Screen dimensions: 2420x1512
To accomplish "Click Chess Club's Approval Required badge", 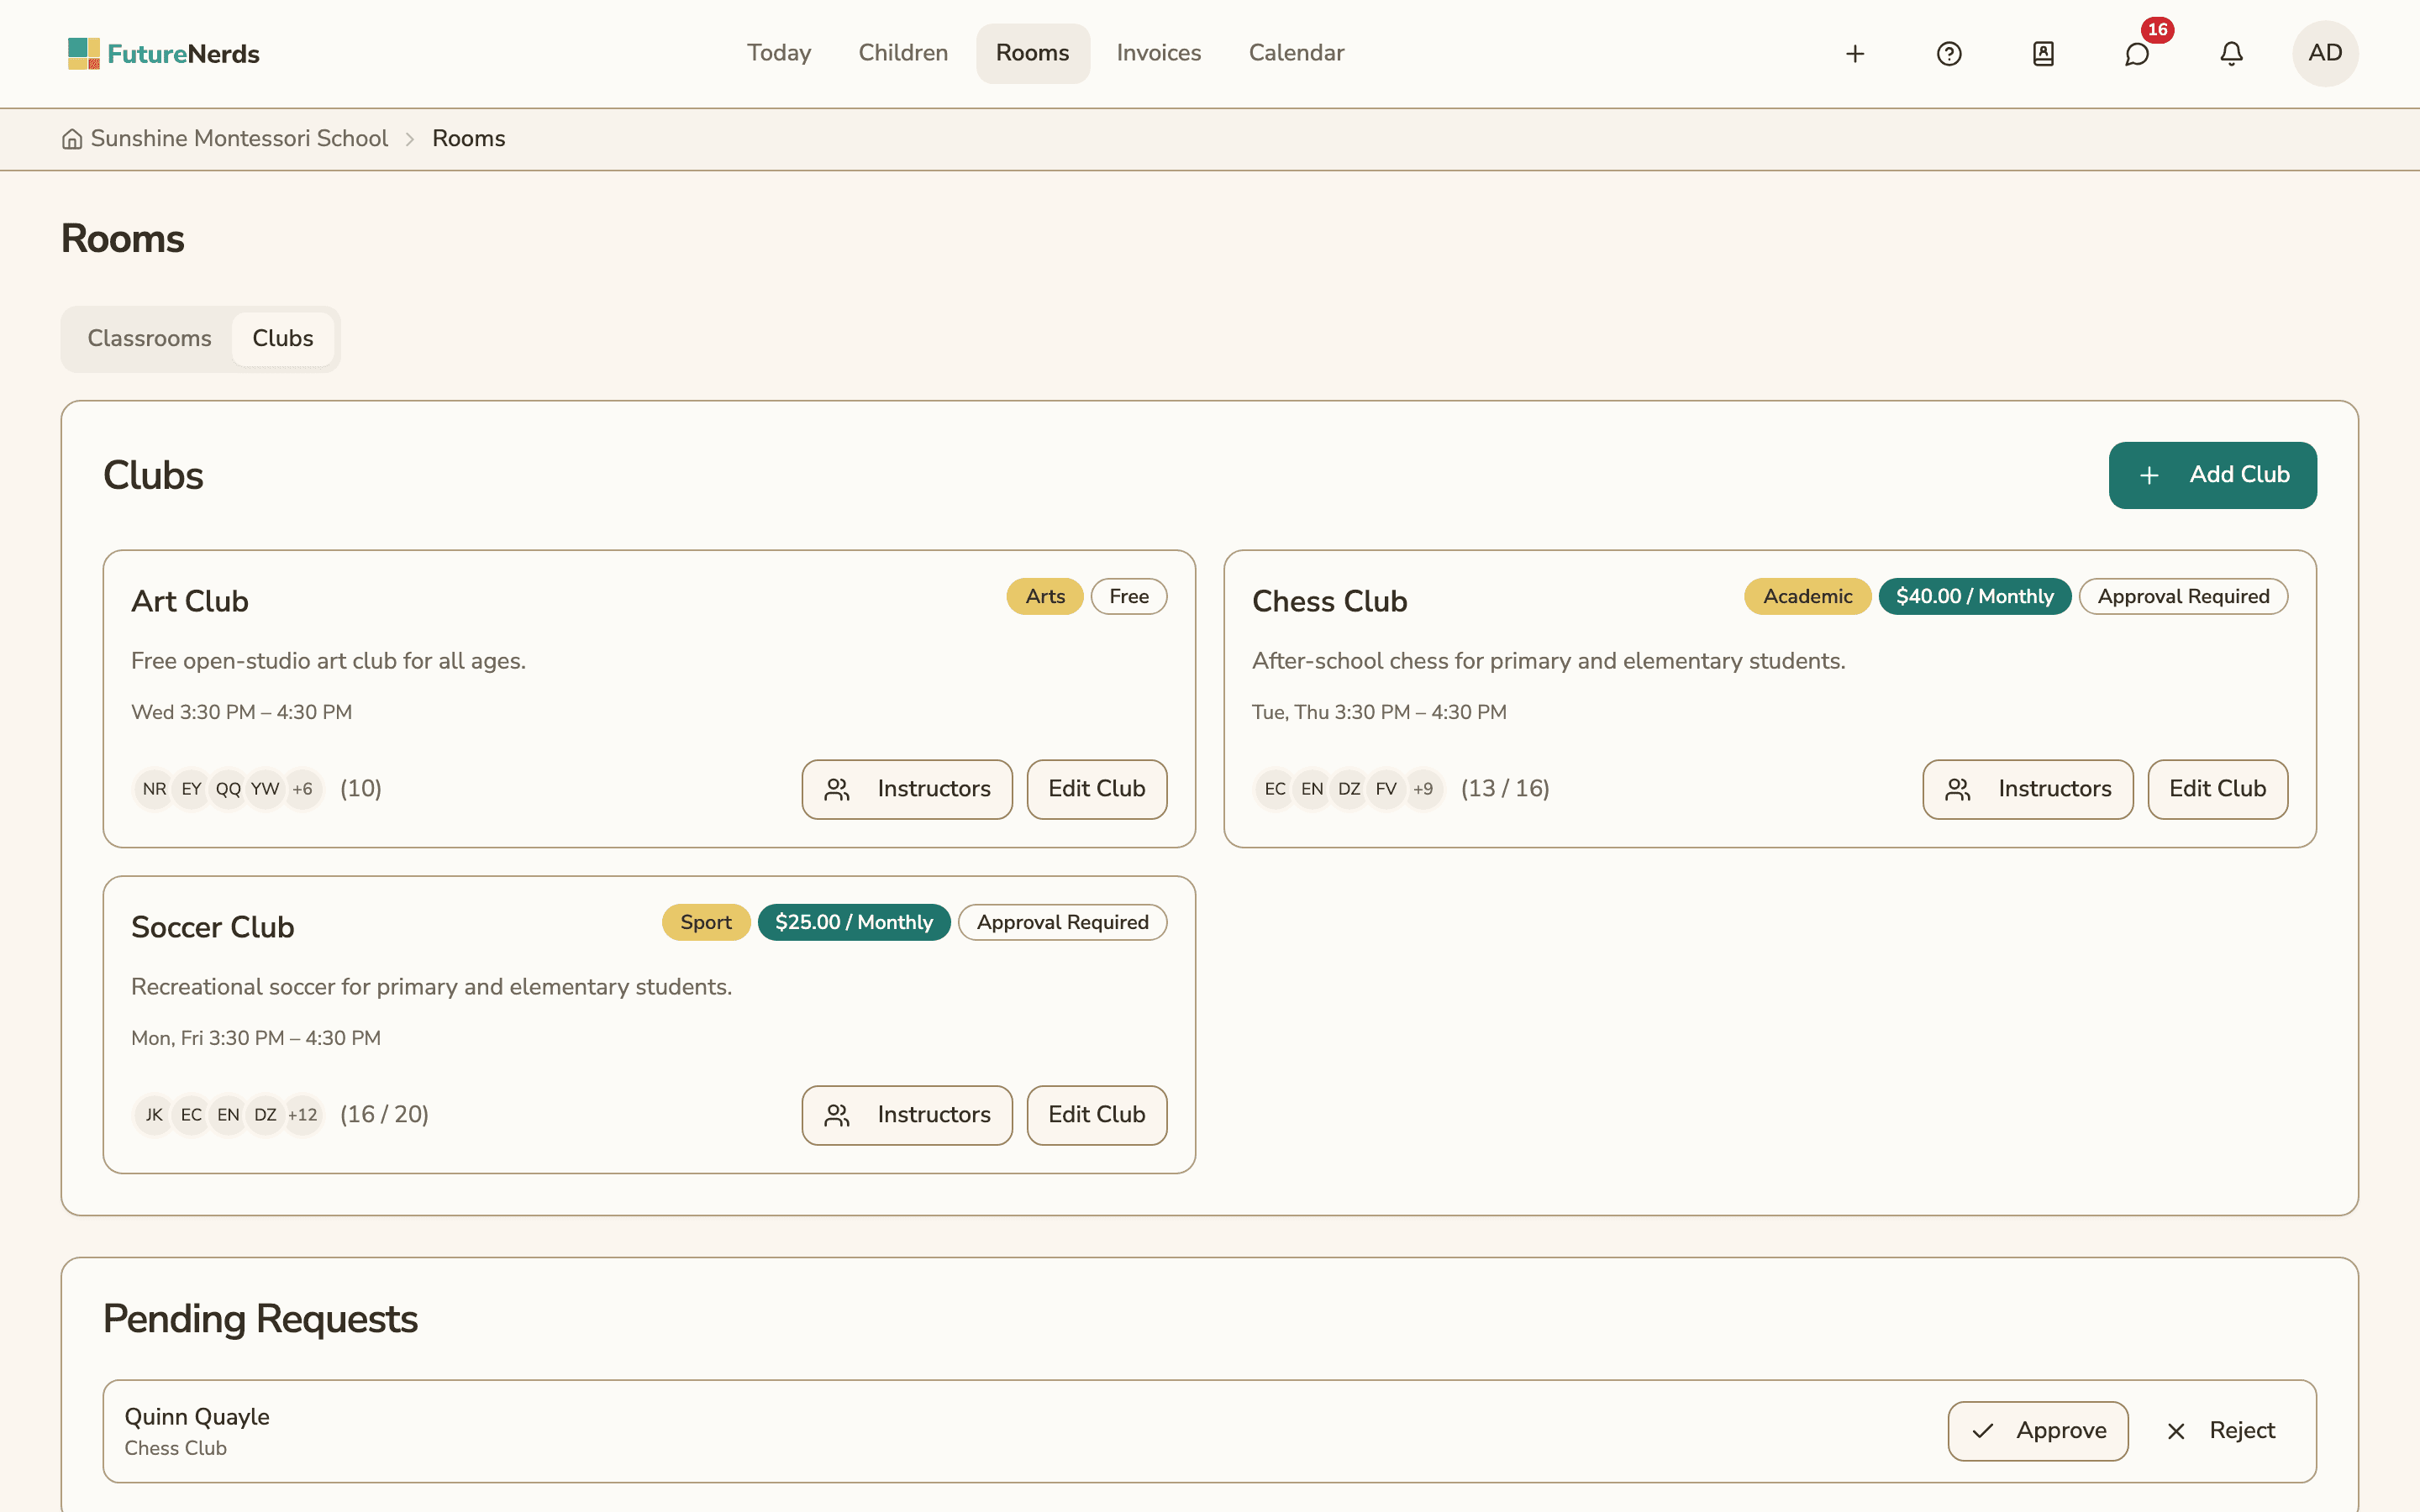I will point(2183,597).
